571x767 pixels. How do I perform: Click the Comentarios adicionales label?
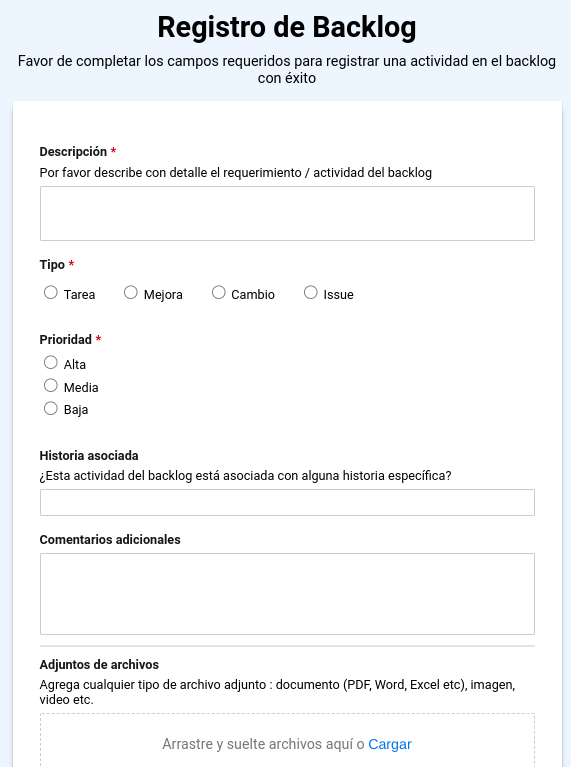pos(110,540)
